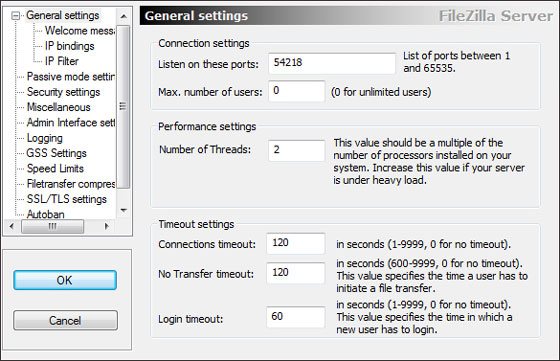Open the Filetransfer compression page

tap(71, 184)
